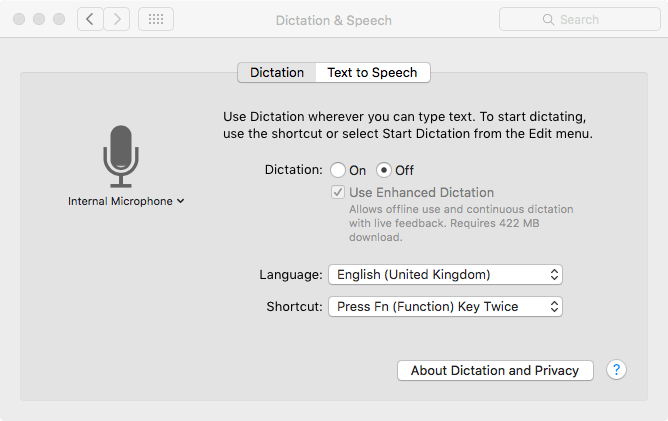Click the large microphone icon
668x421 pixels.
pos(121,156)
